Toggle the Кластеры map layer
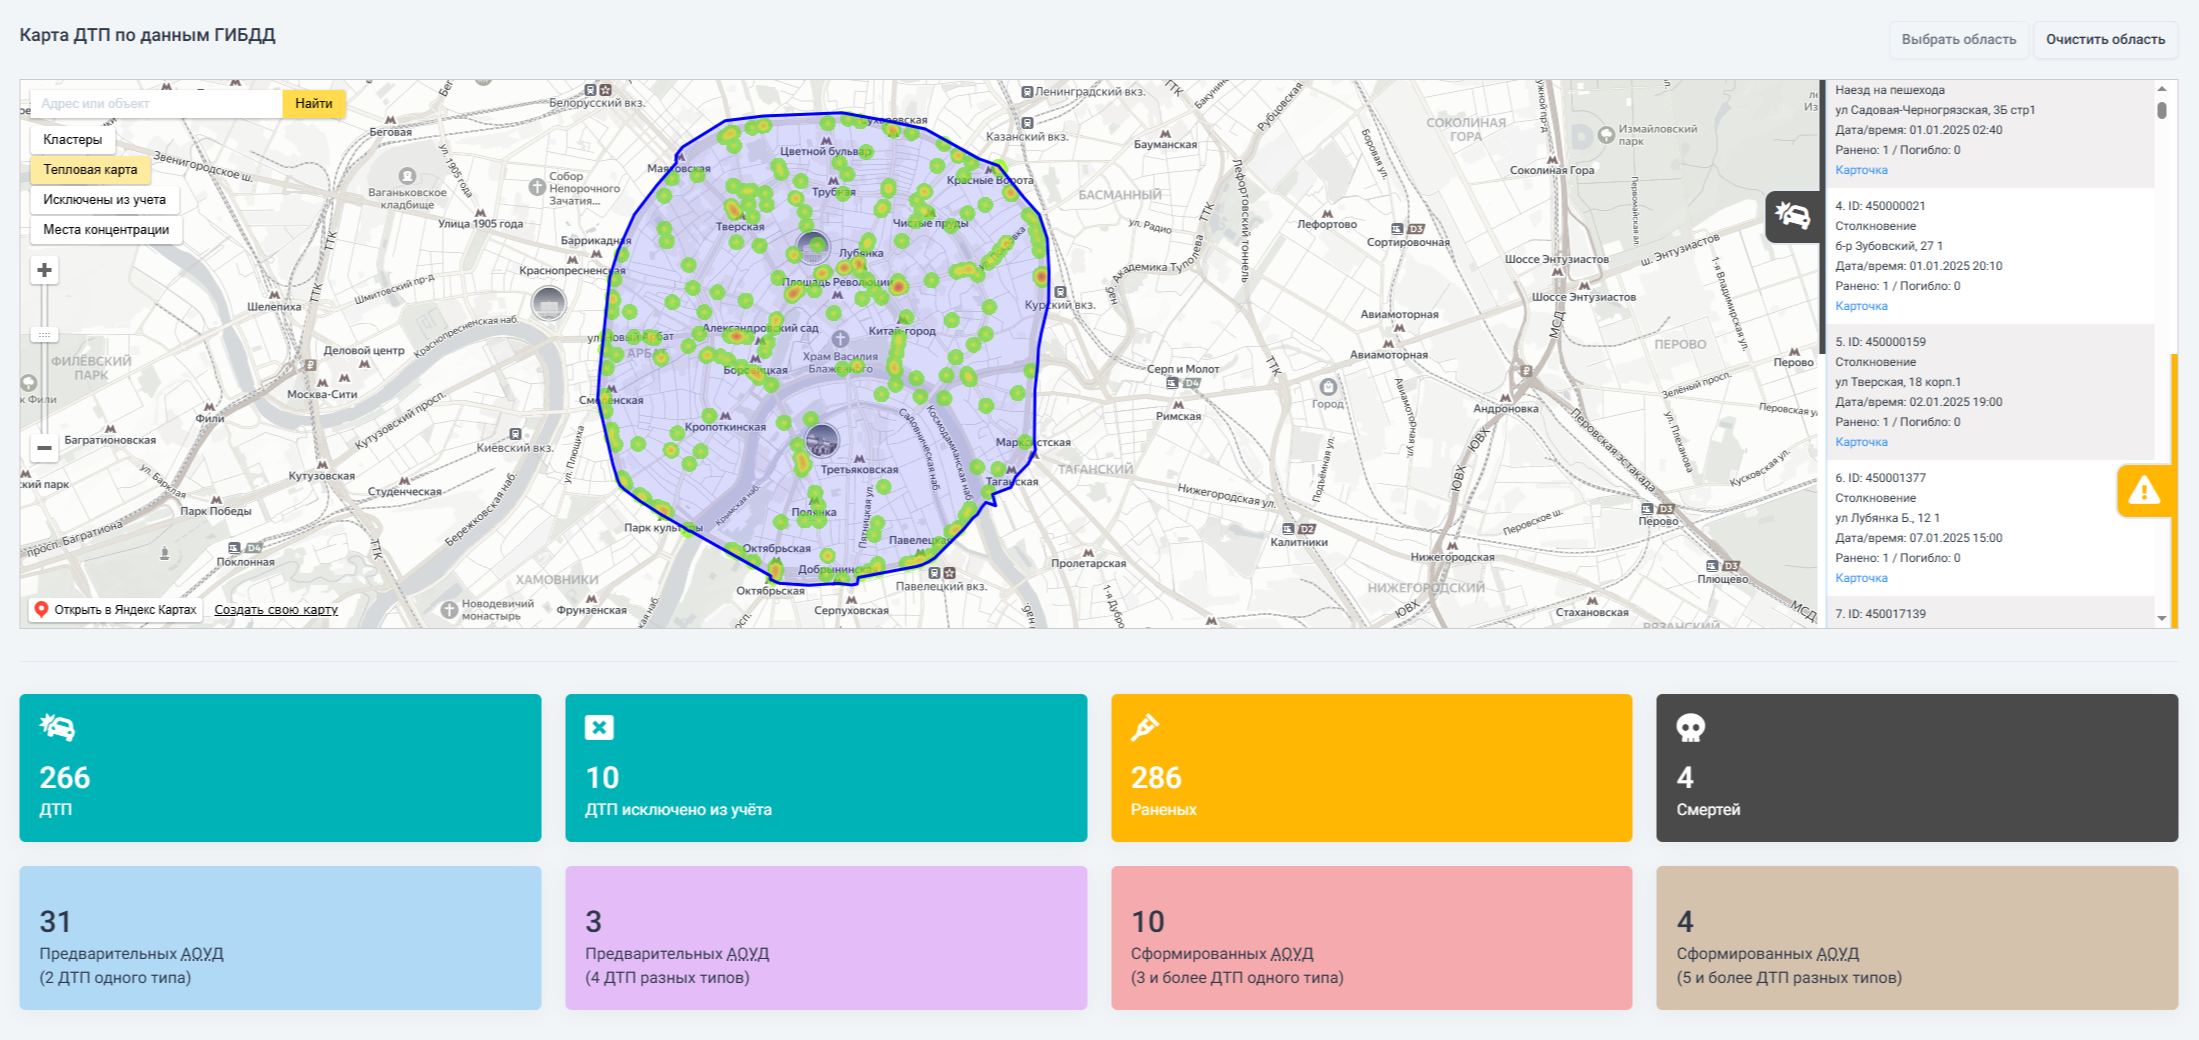 72,140
